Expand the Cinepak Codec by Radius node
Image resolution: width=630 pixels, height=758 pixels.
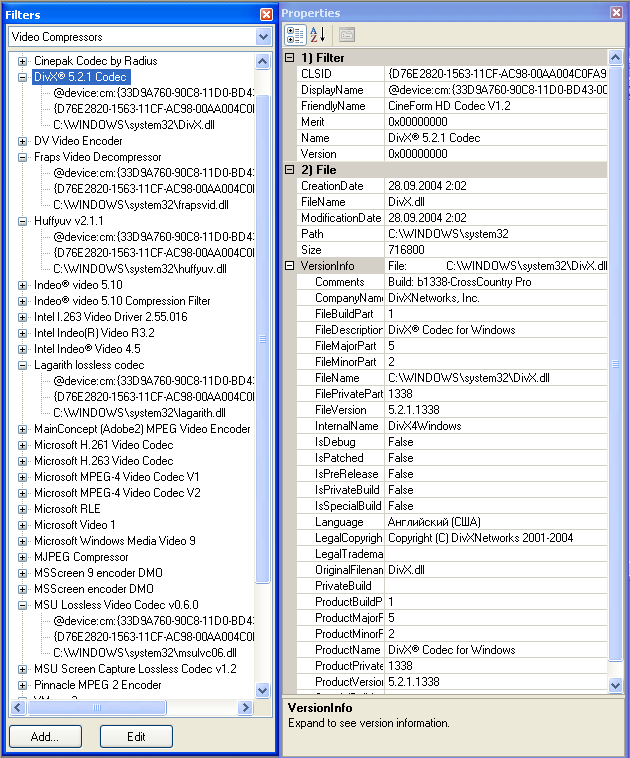22,61
